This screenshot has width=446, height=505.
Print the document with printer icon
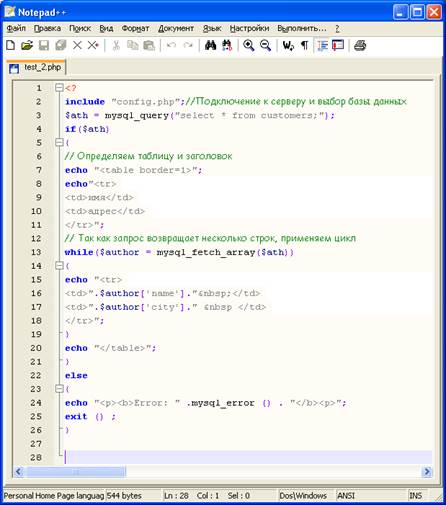tap(360, 45)
